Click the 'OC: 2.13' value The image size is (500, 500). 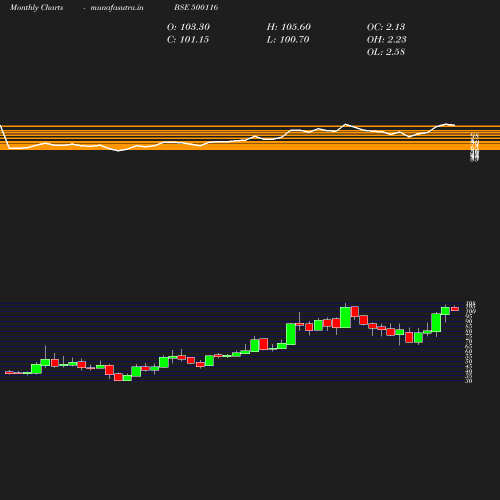(386, 27)
